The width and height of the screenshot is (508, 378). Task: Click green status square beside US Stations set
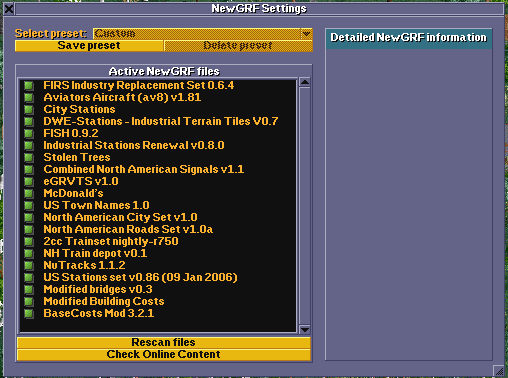(x=29, y=278)
